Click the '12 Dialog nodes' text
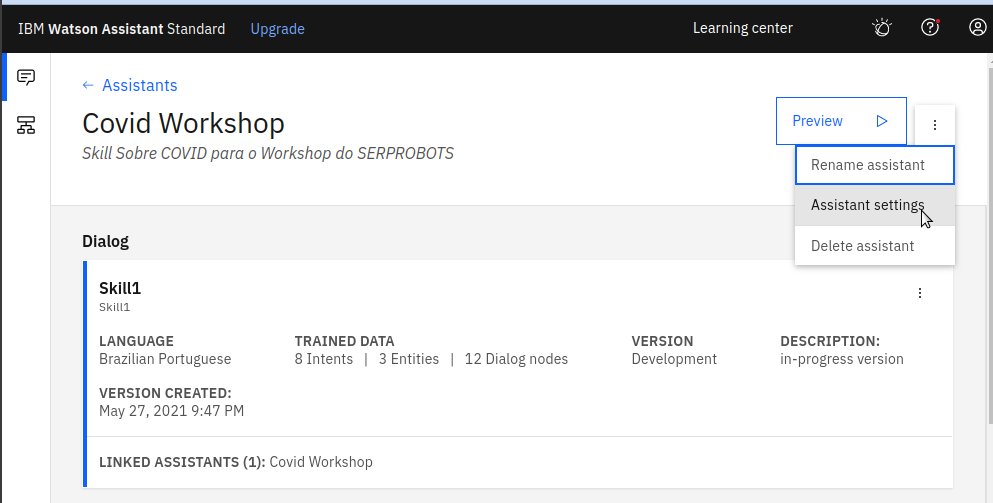993x503 pixels. tap(516, 359)
